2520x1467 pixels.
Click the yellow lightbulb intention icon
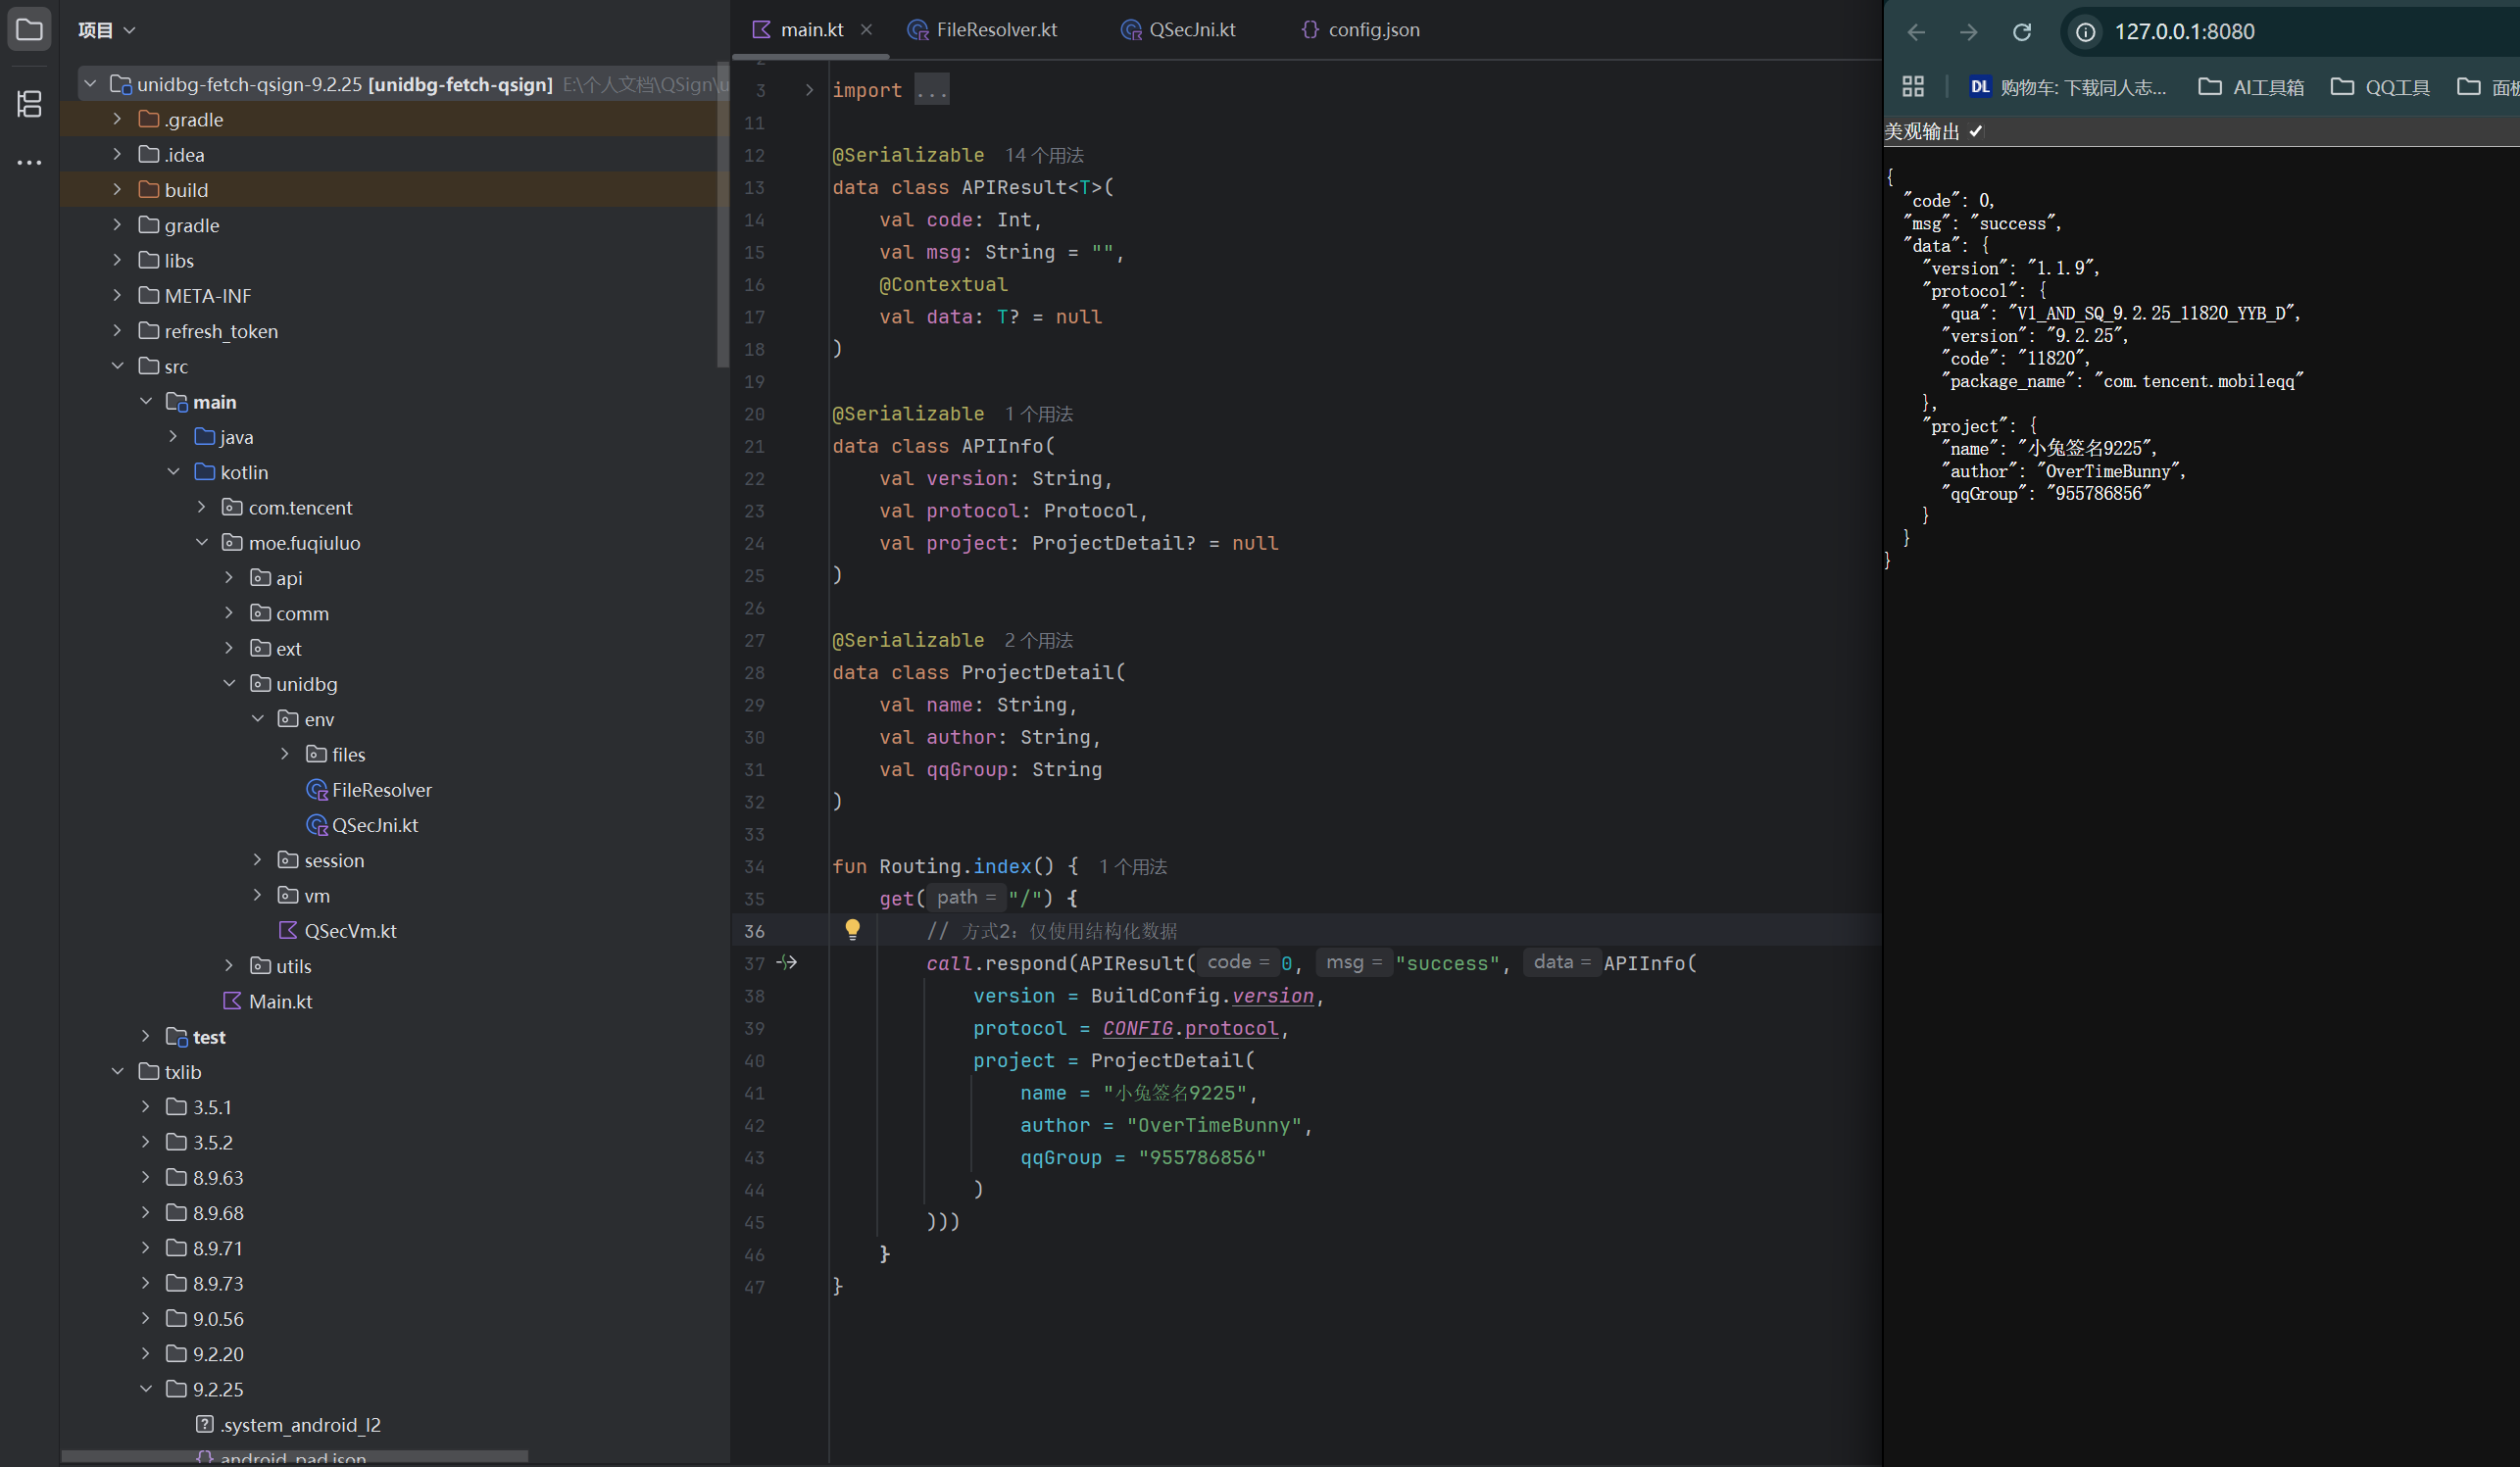pyautogui.click(x=852, y=929)
